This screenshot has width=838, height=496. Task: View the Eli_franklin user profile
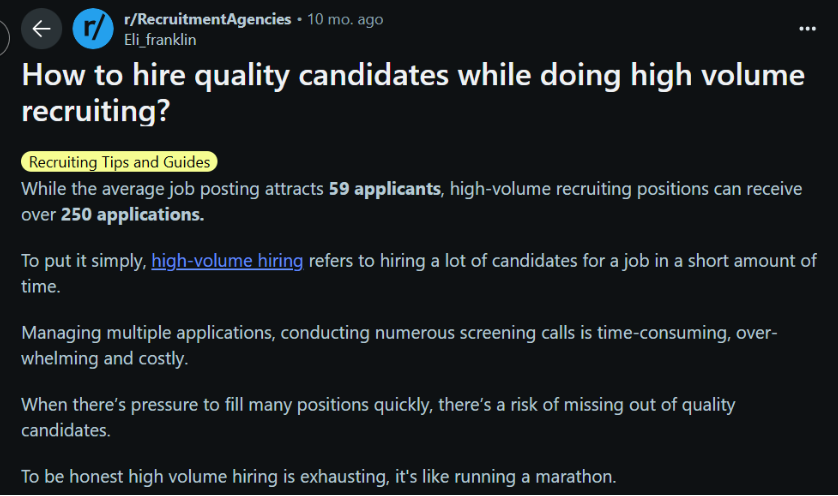160,40
